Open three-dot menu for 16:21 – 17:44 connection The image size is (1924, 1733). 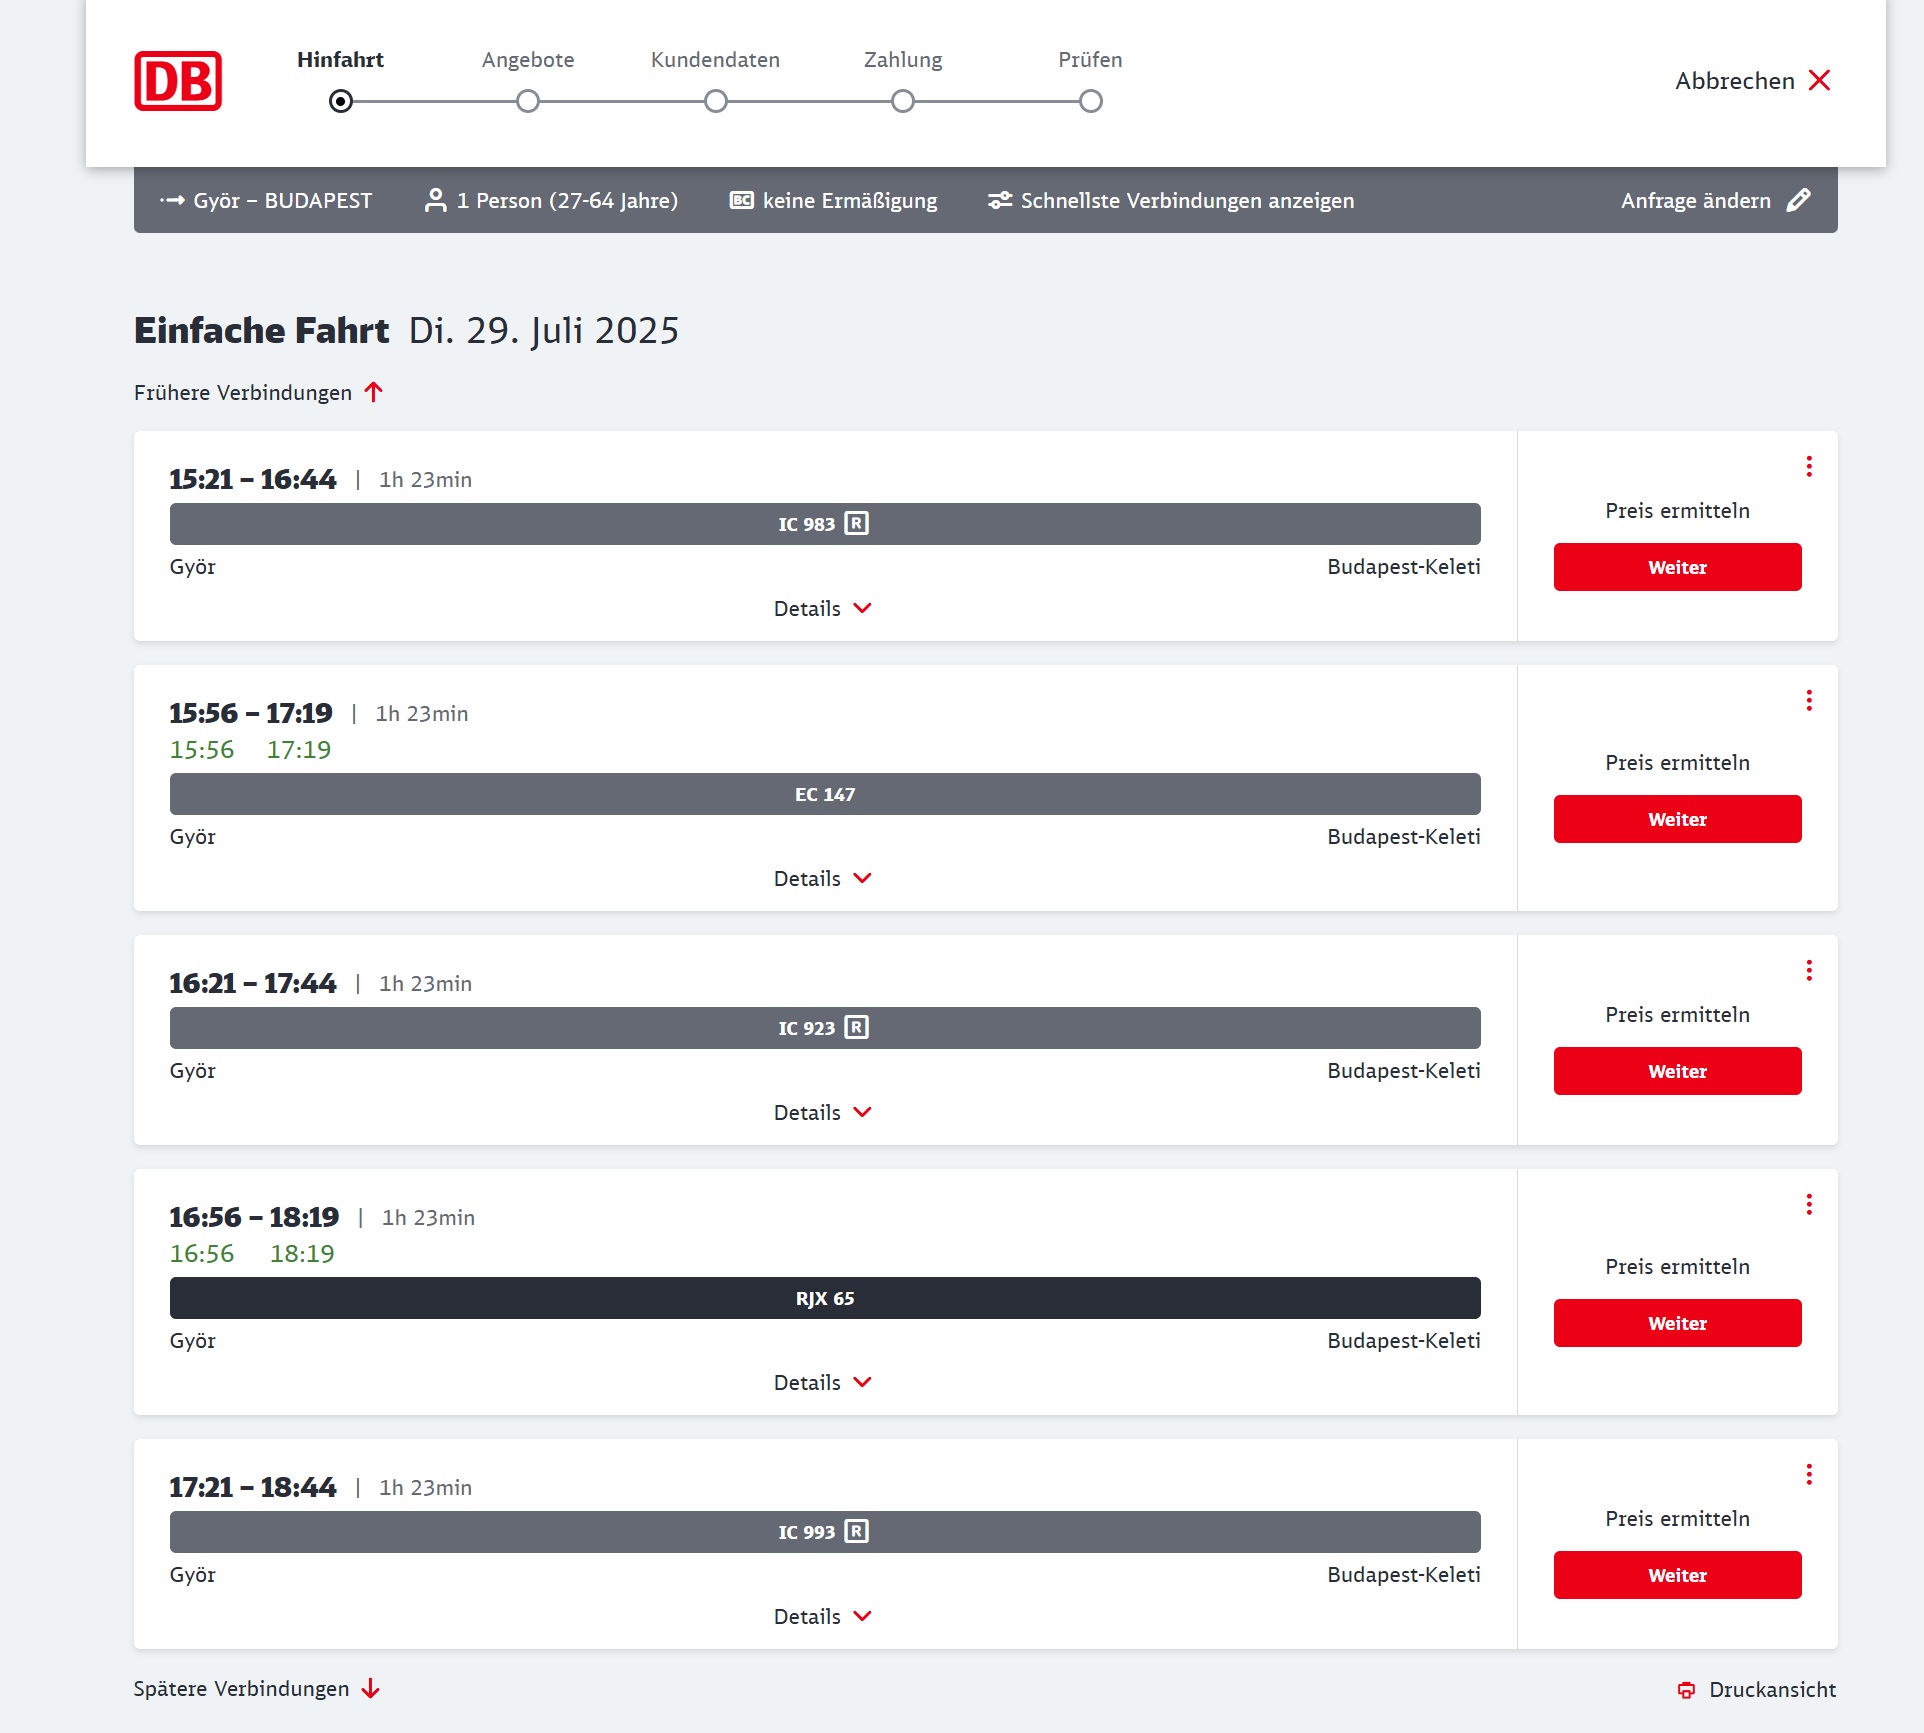(1809, 971)
